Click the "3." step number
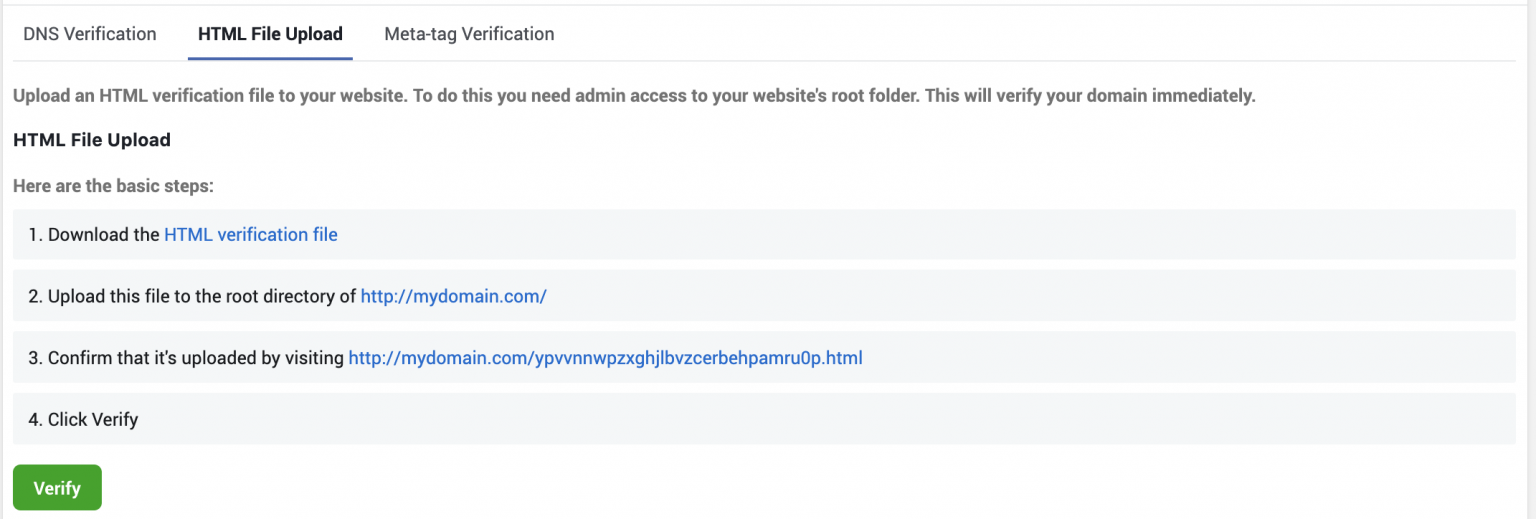Image resolution: width=1536 pixels, height=519 pixels. (36, 358)
